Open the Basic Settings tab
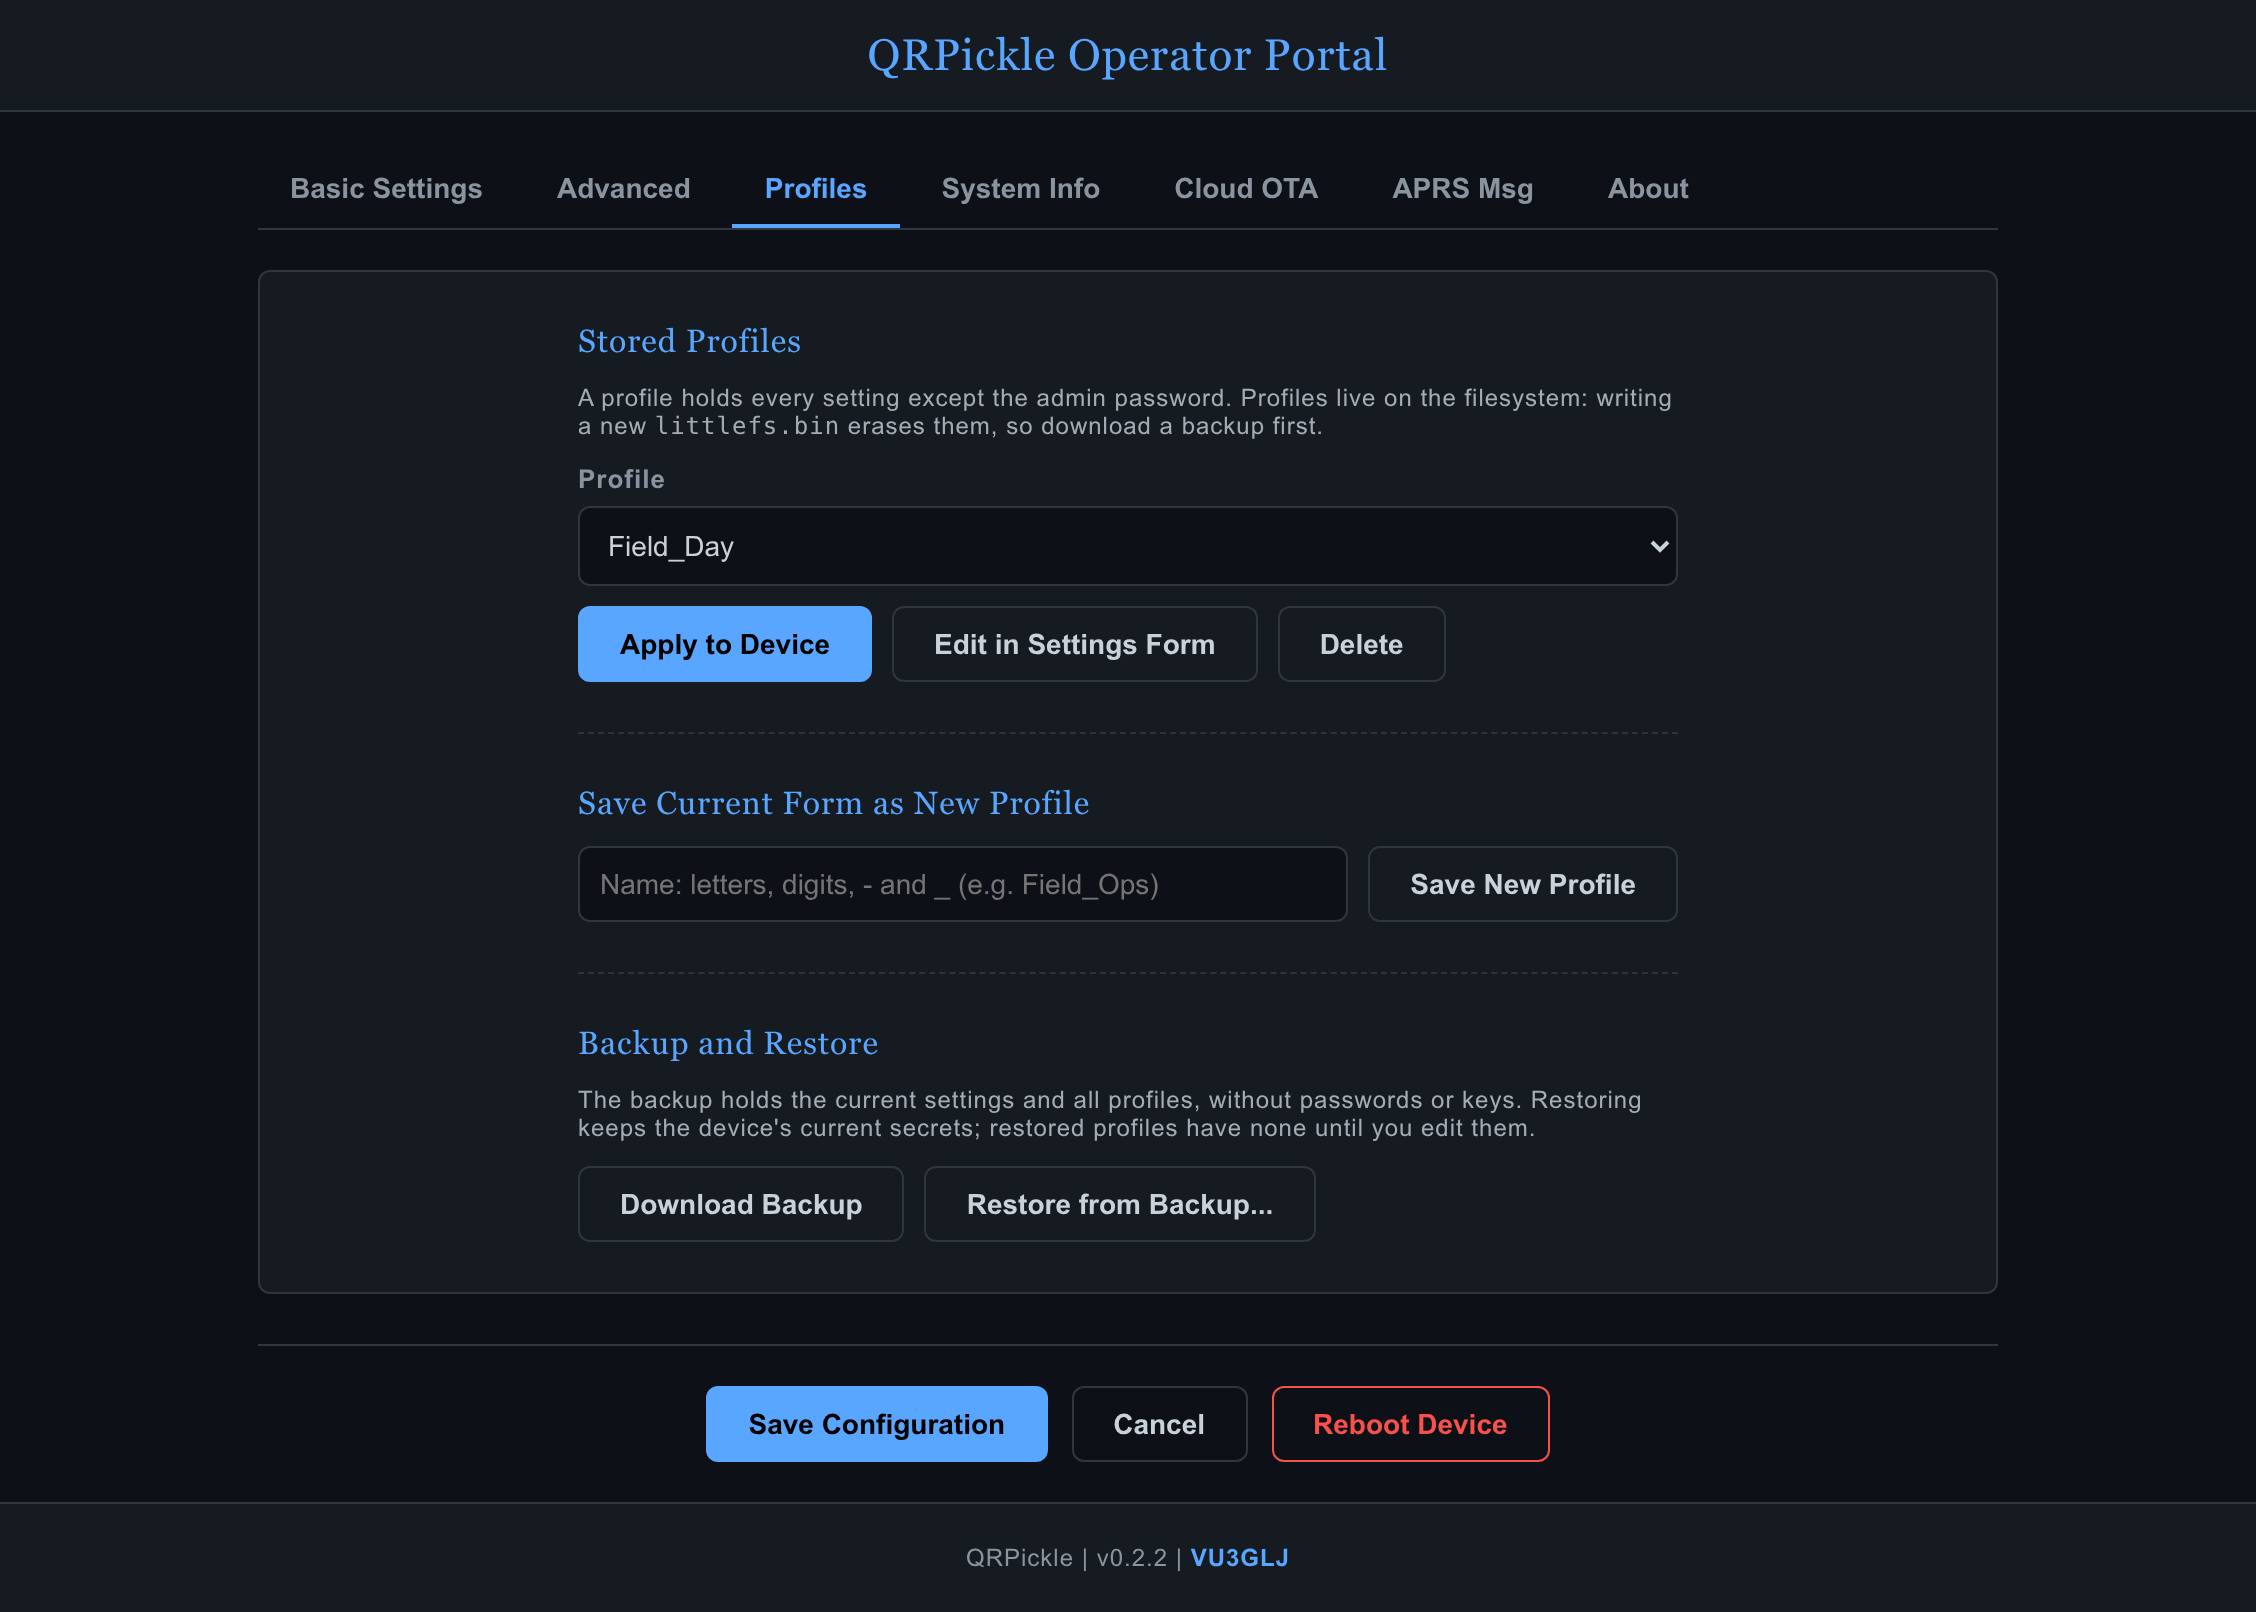Viewport: 2256px width, 1612px height. pos(386,188)
